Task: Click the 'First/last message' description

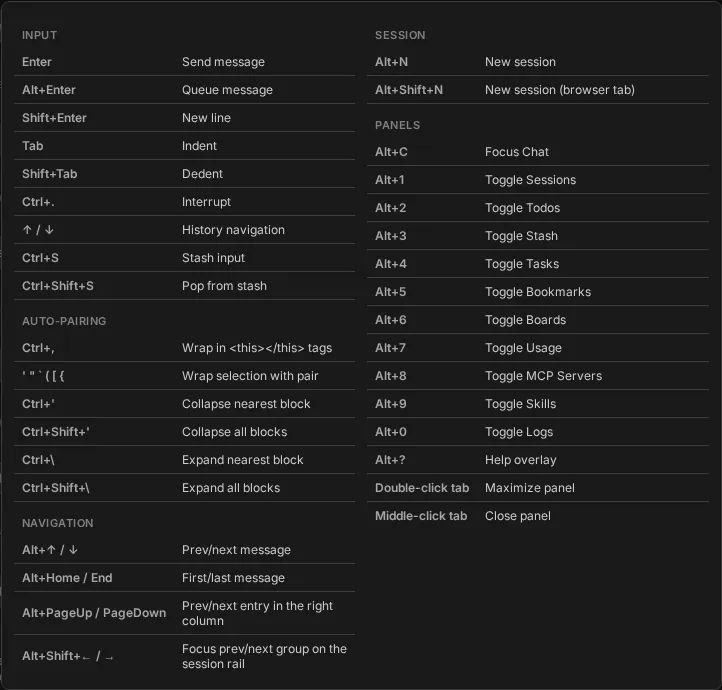Action: (x=233, y=578)
